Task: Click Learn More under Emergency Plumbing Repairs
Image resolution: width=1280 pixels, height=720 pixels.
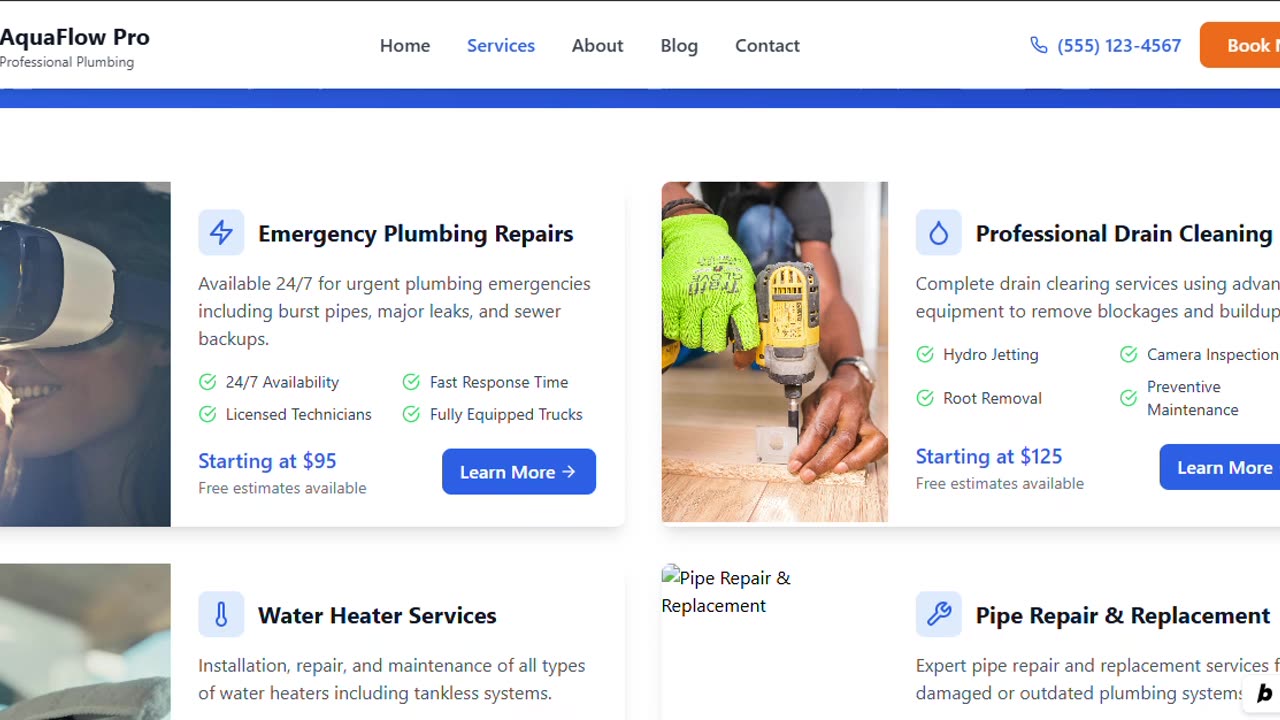Action: (x=519, y=472)
